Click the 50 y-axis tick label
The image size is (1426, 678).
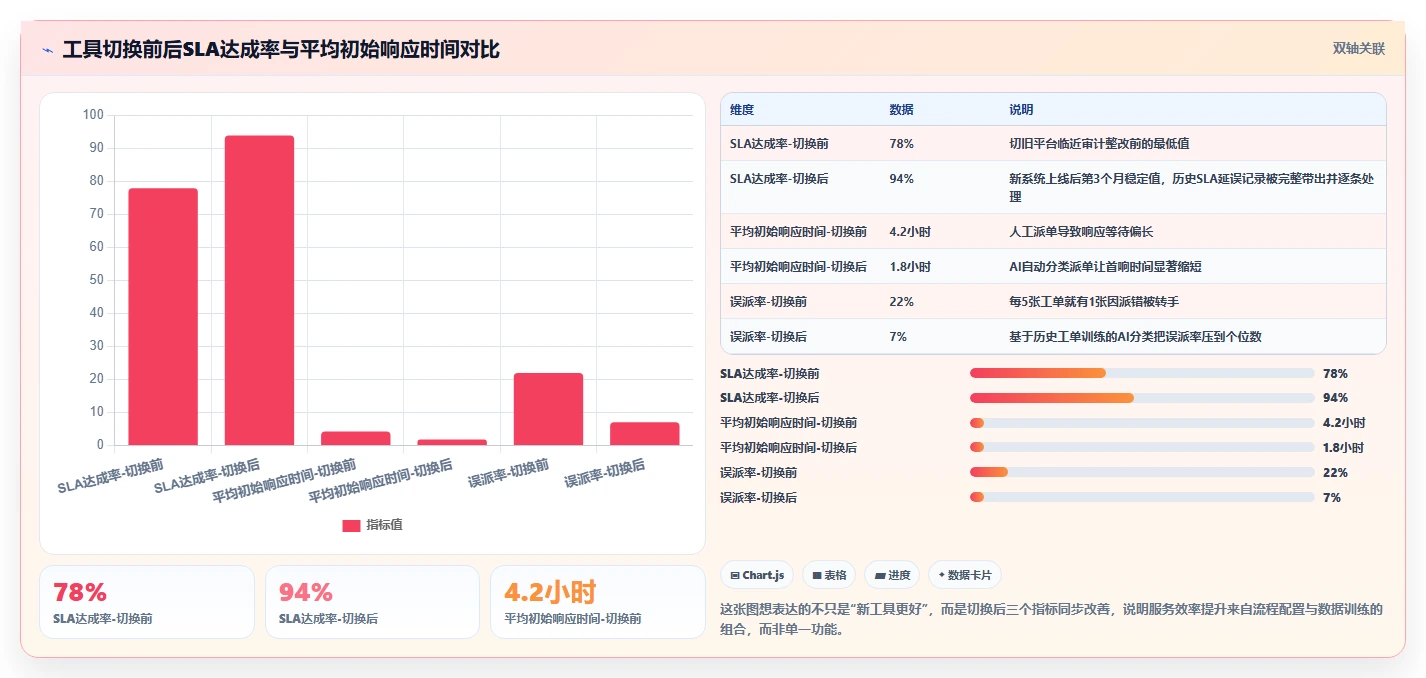(x=97, y=280)
